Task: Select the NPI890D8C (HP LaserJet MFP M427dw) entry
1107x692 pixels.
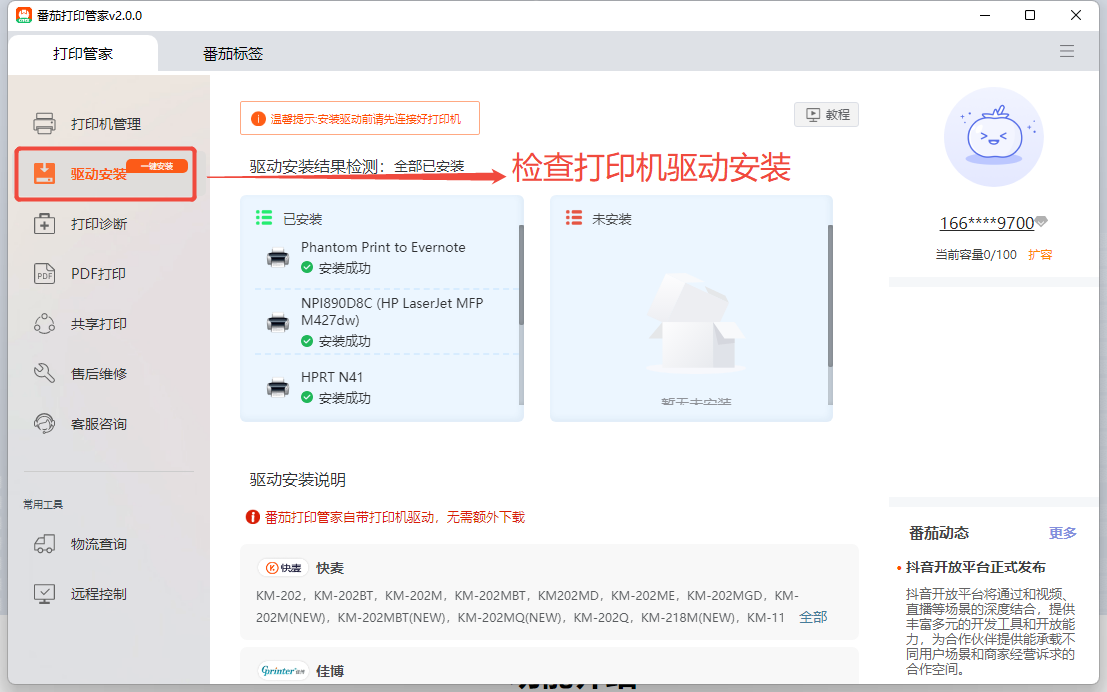Action: point(393,311)
